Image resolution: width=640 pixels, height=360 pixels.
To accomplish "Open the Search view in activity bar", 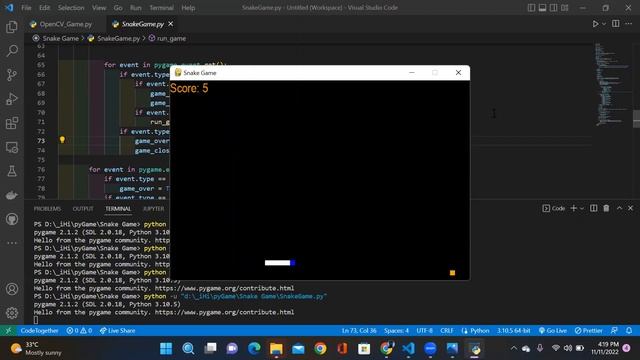I will click(x=12, y=51).
